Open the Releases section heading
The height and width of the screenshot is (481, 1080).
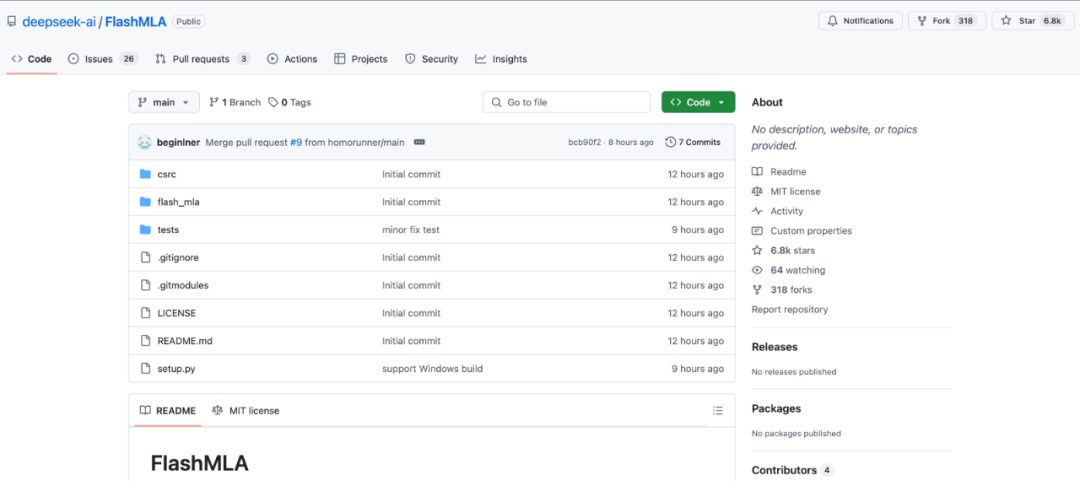[775, 347]
